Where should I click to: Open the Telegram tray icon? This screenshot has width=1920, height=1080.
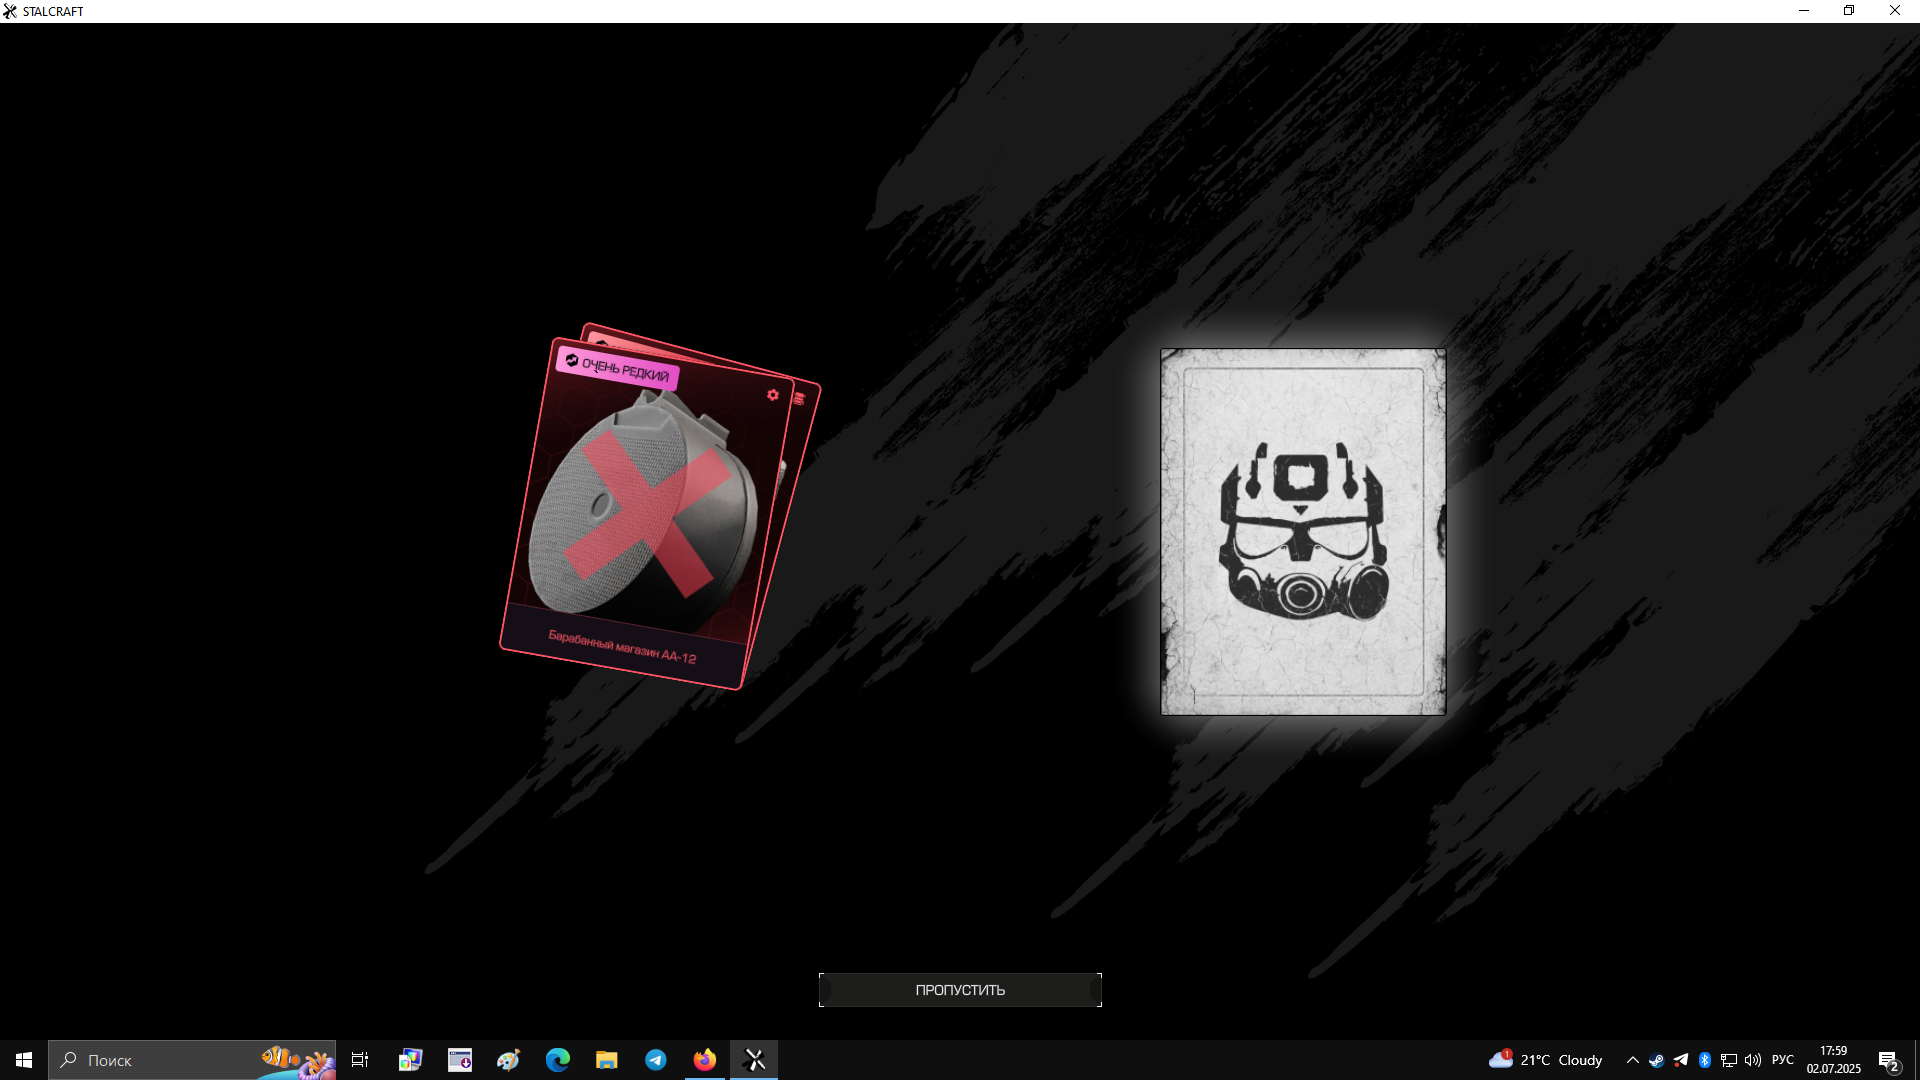point(1681,1060)
